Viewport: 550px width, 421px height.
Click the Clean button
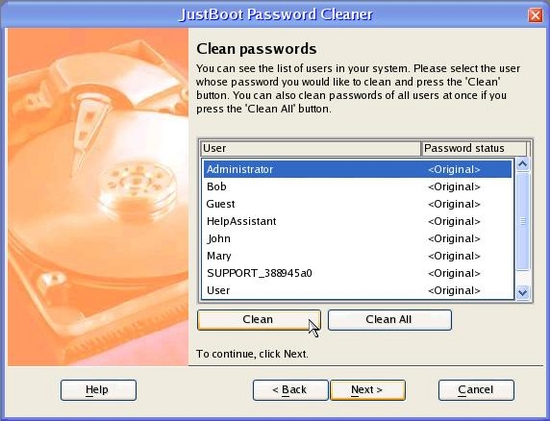click(259, 320)
